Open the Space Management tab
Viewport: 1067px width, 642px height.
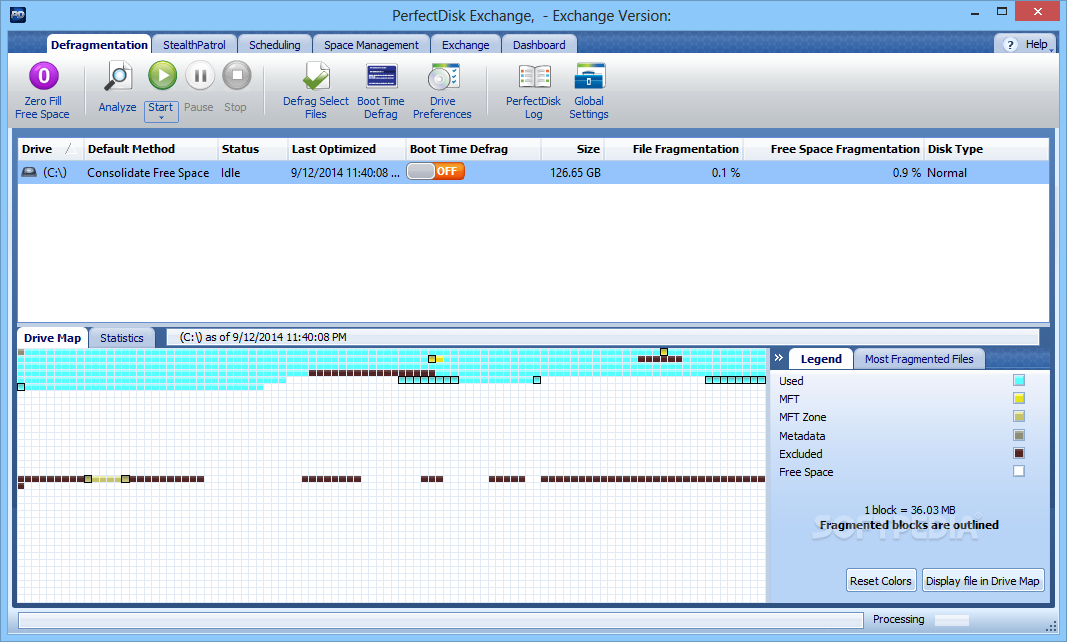(372, 45)
